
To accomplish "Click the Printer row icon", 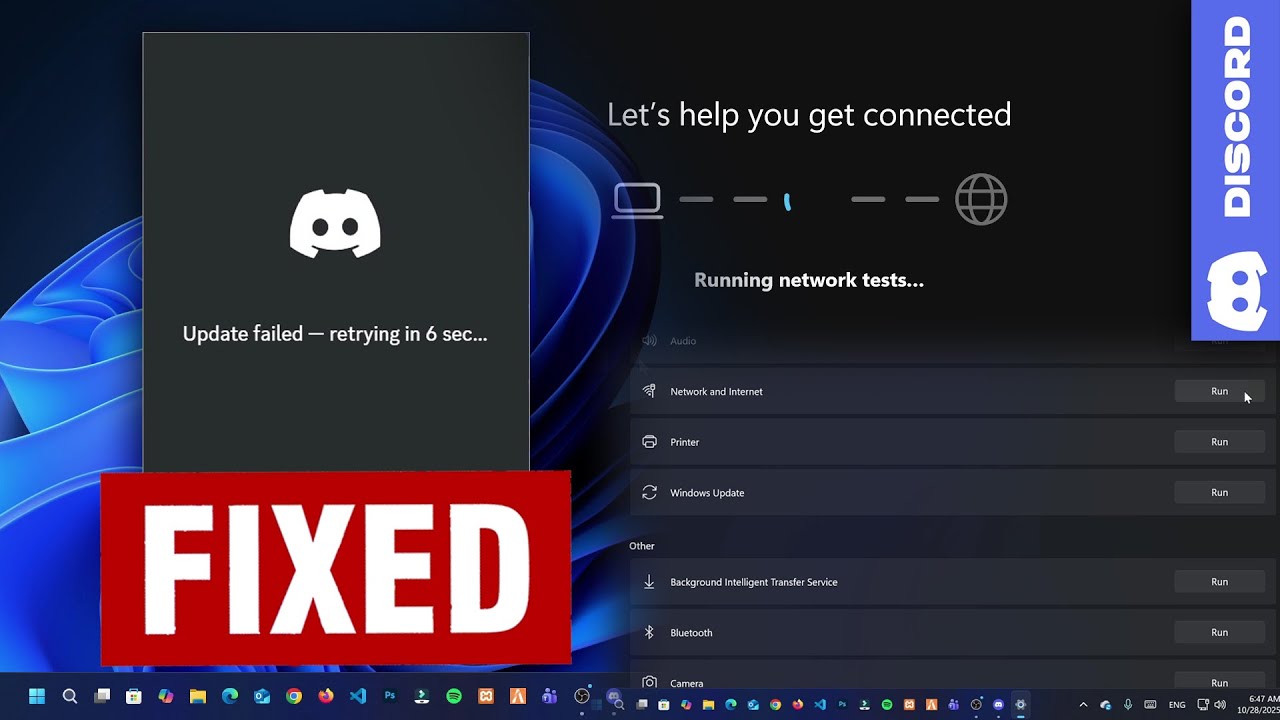I will pyautogui.click(x=649, y=442).
